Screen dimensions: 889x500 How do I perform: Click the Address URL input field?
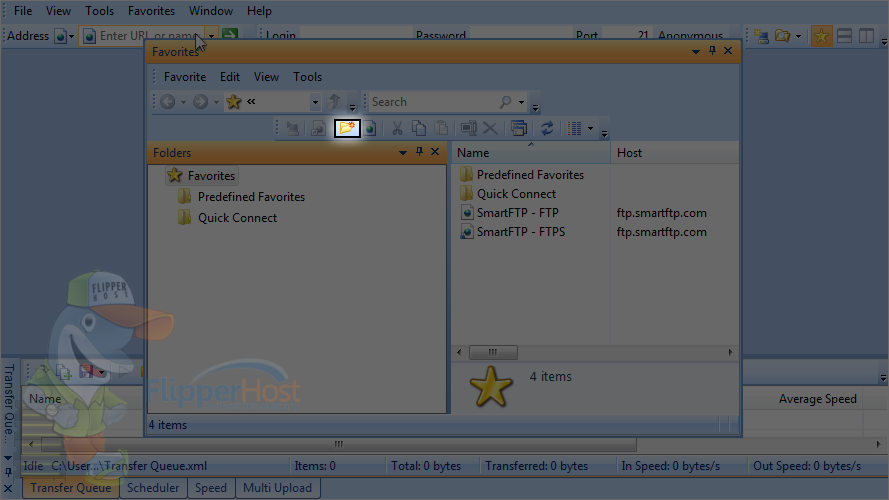tap(147, 36)
